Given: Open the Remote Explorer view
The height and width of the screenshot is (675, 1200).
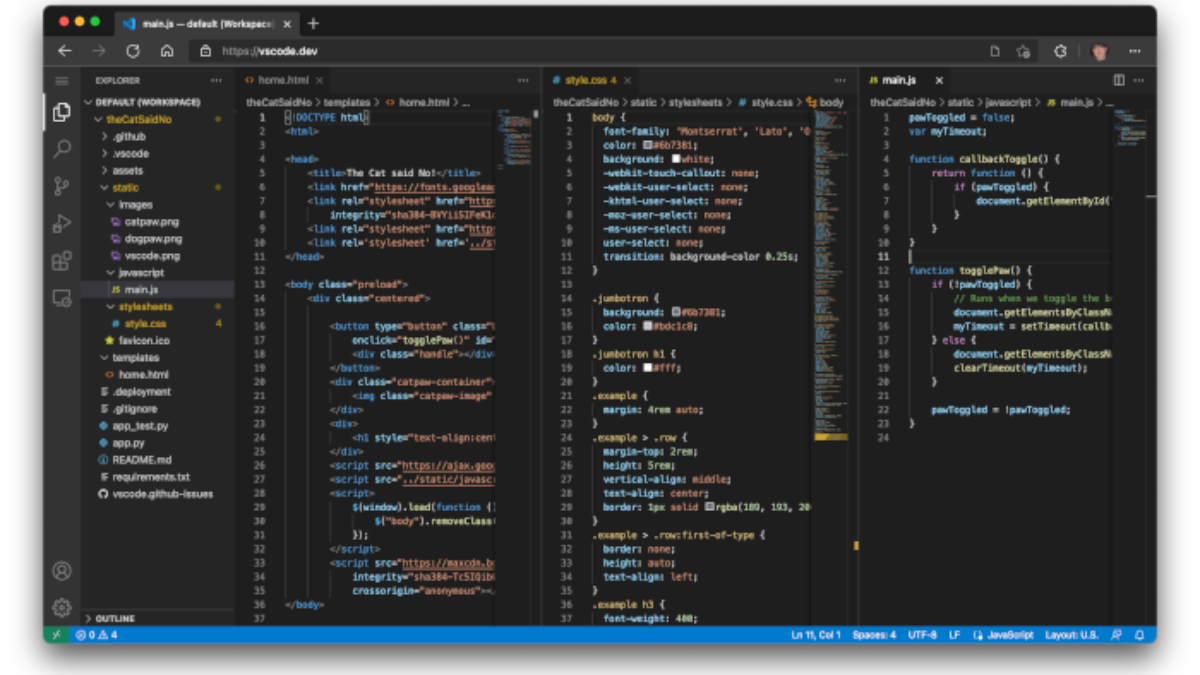Looking at the screenshot, I should 62,298.
